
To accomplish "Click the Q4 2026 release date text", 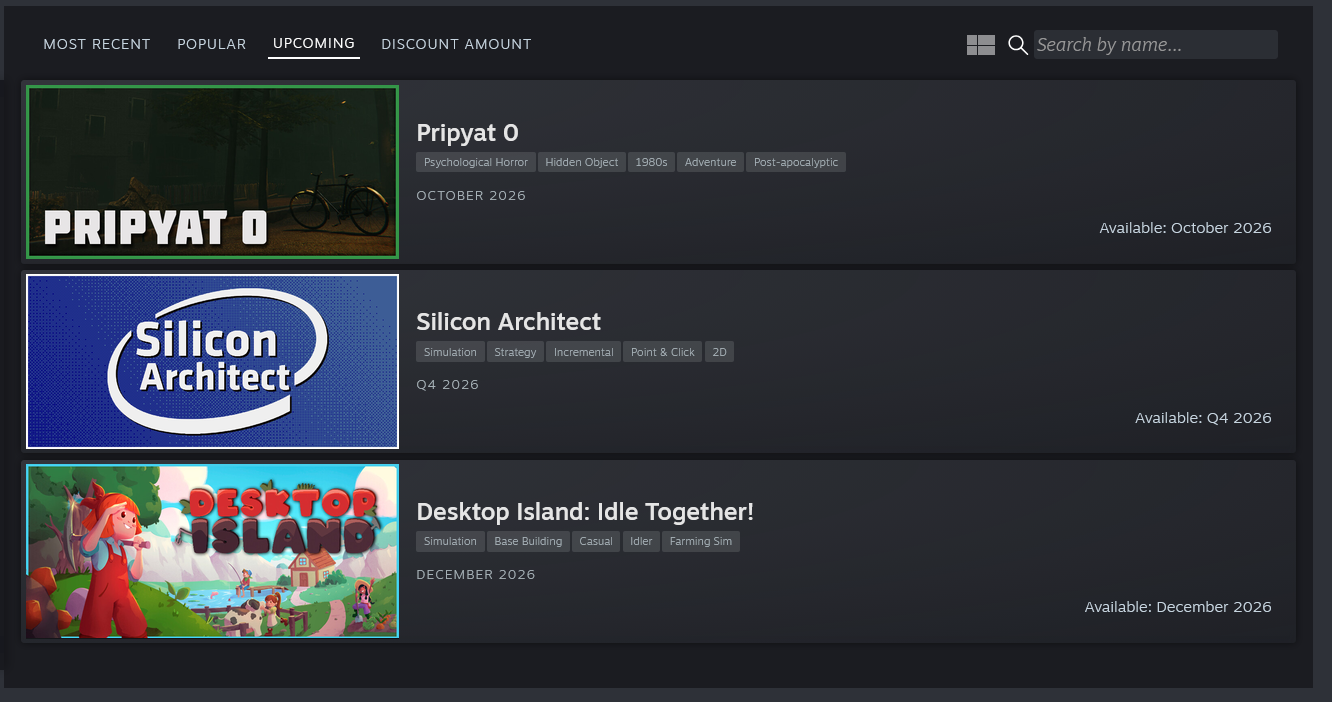I will click(x=448, y=385).
